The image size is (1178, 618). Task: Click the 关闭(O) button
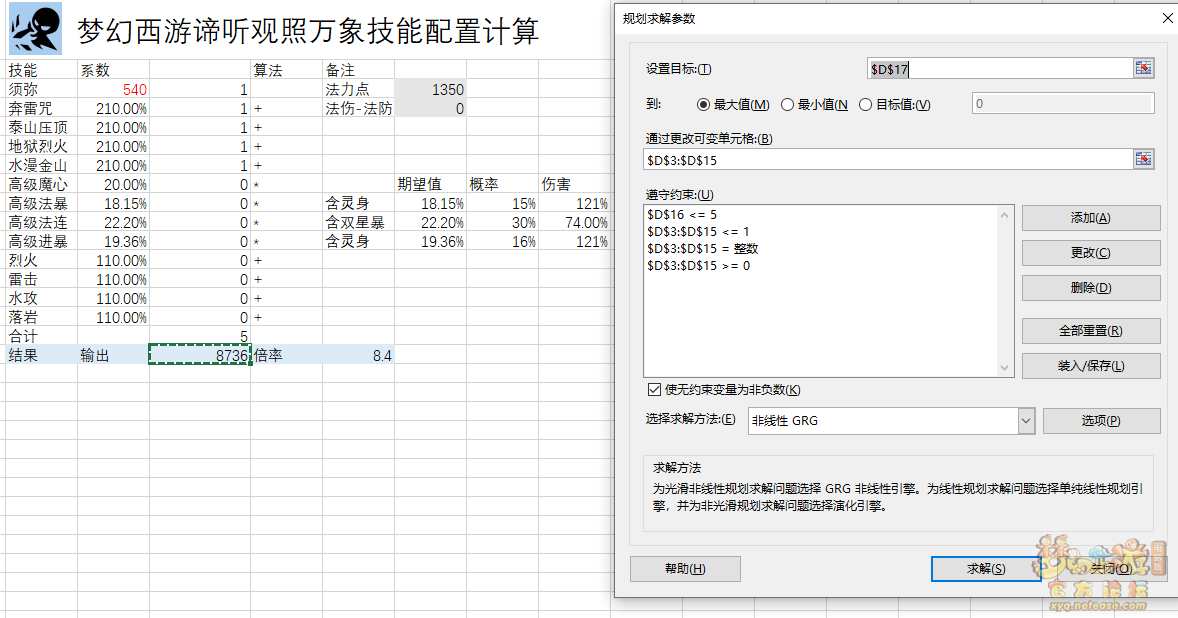tap(1110, 568)
